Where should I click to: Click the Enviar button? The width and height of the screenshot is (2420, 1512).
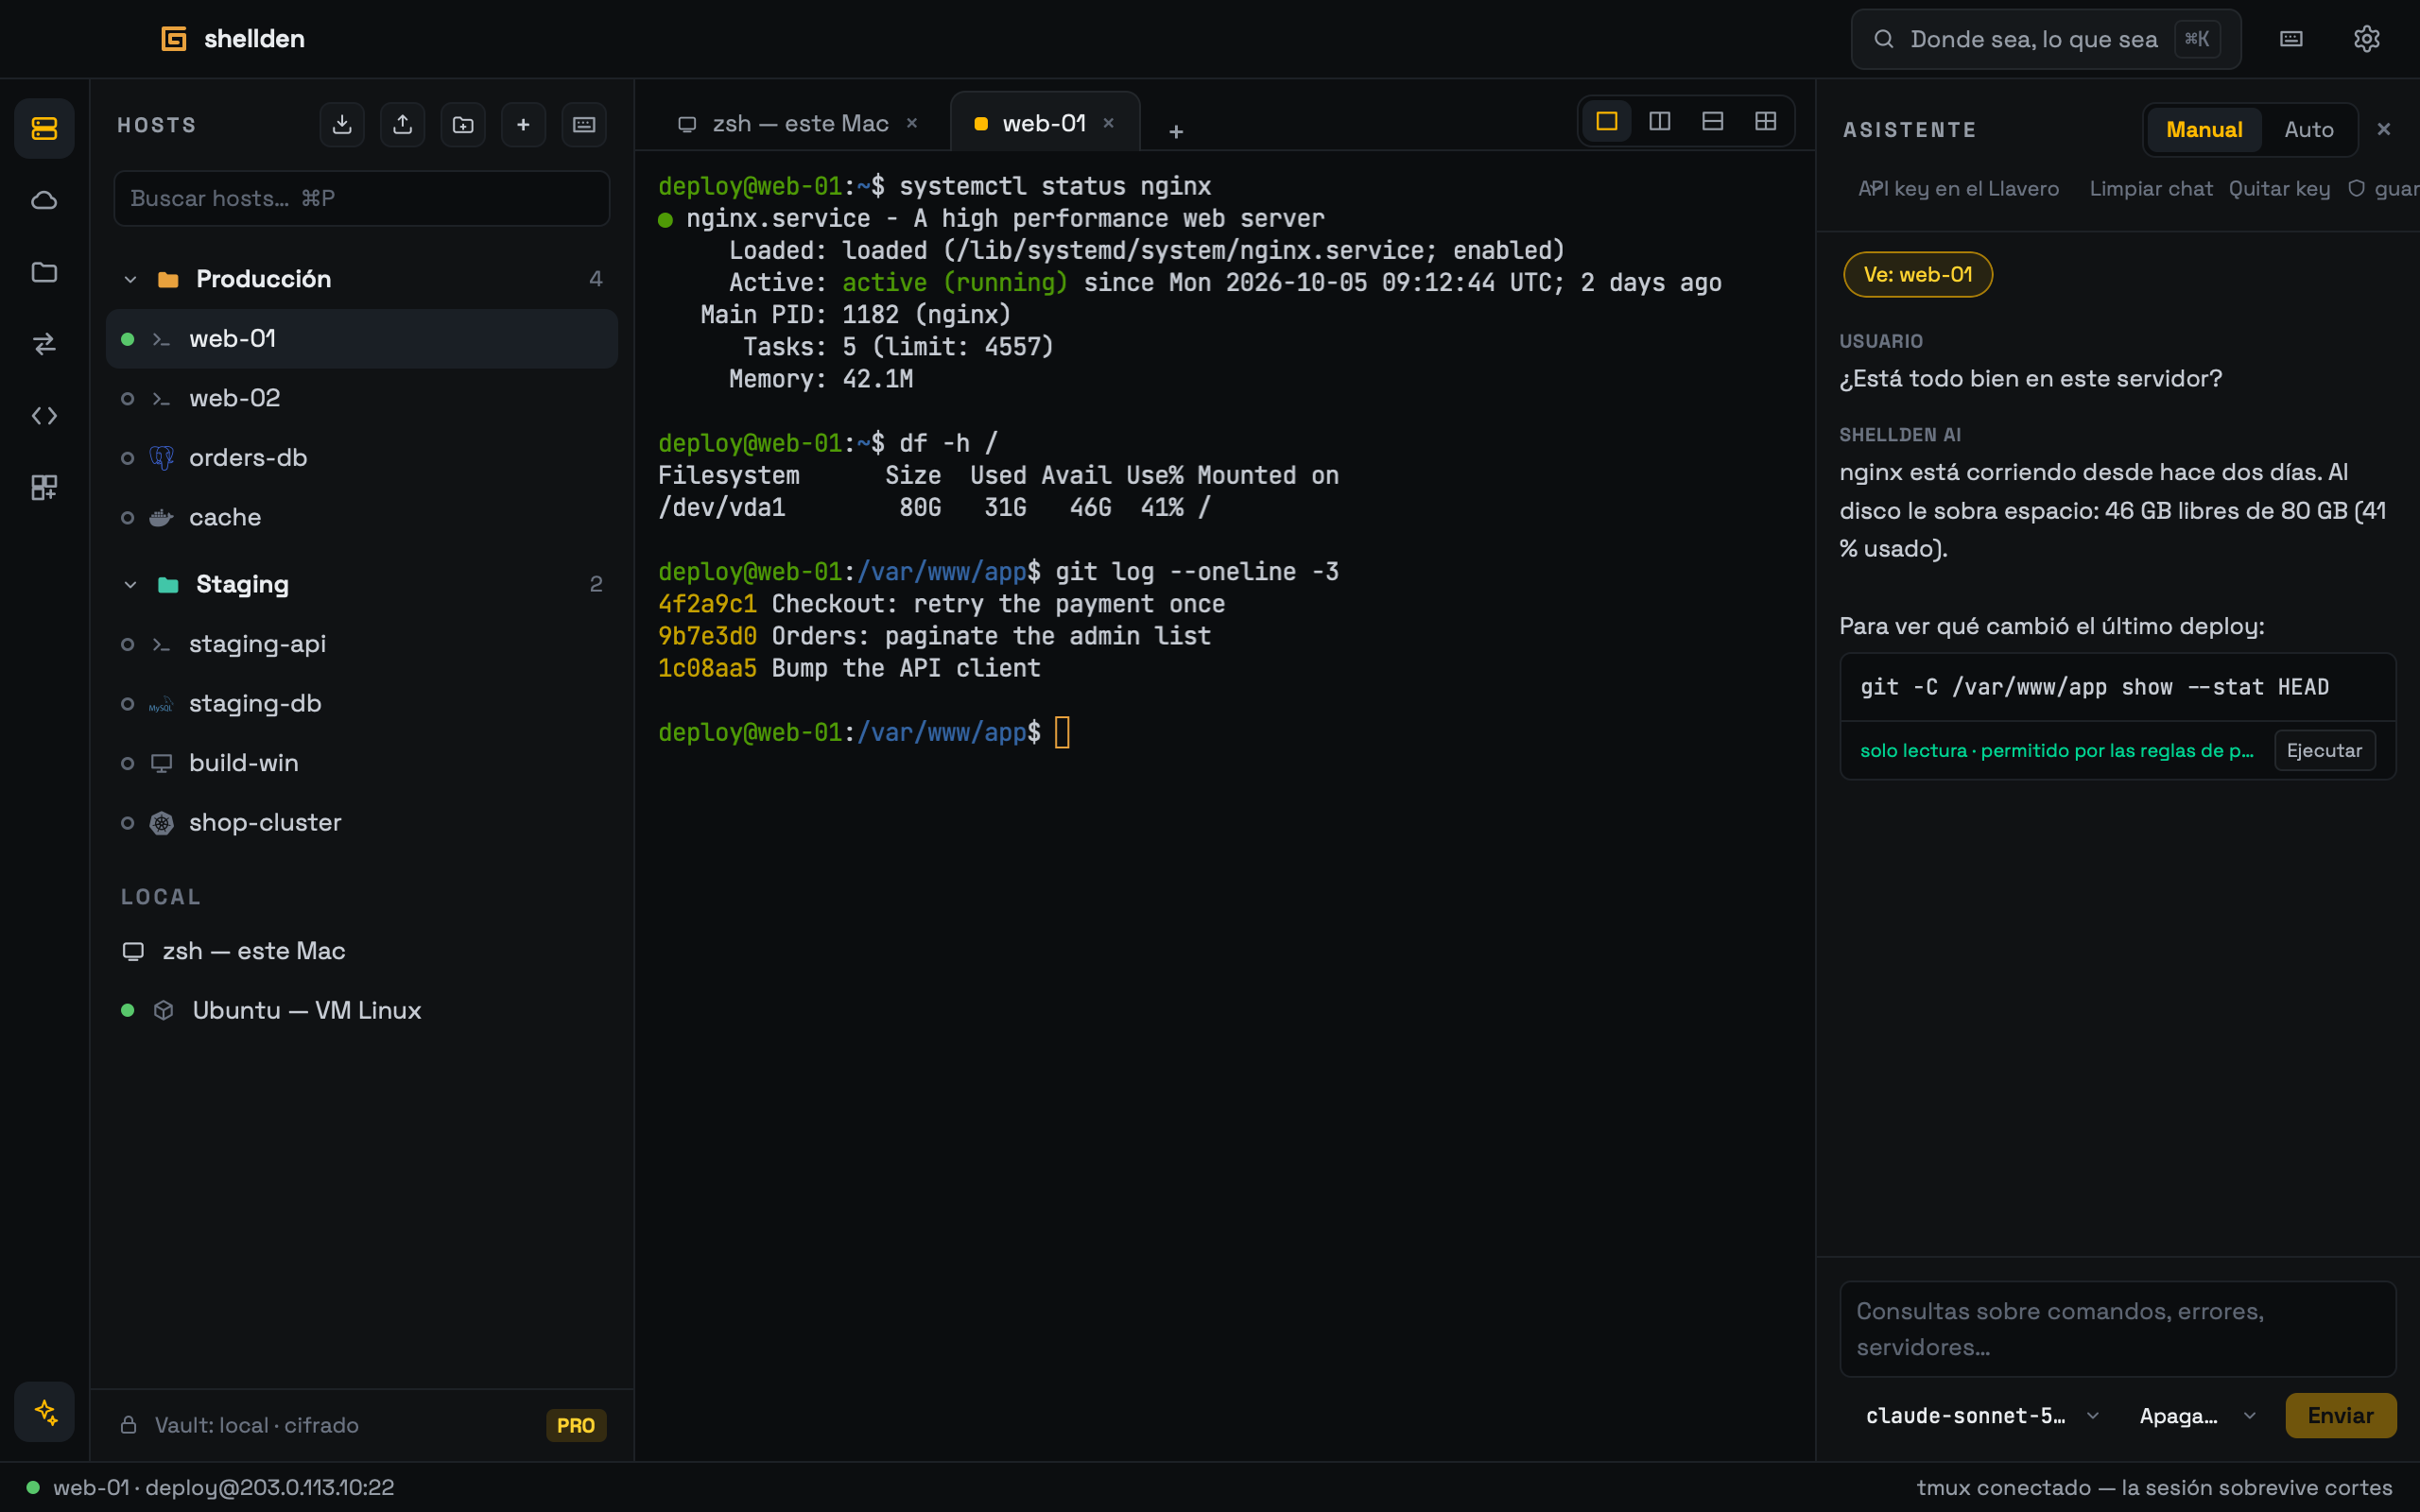click(2340, 1416)
